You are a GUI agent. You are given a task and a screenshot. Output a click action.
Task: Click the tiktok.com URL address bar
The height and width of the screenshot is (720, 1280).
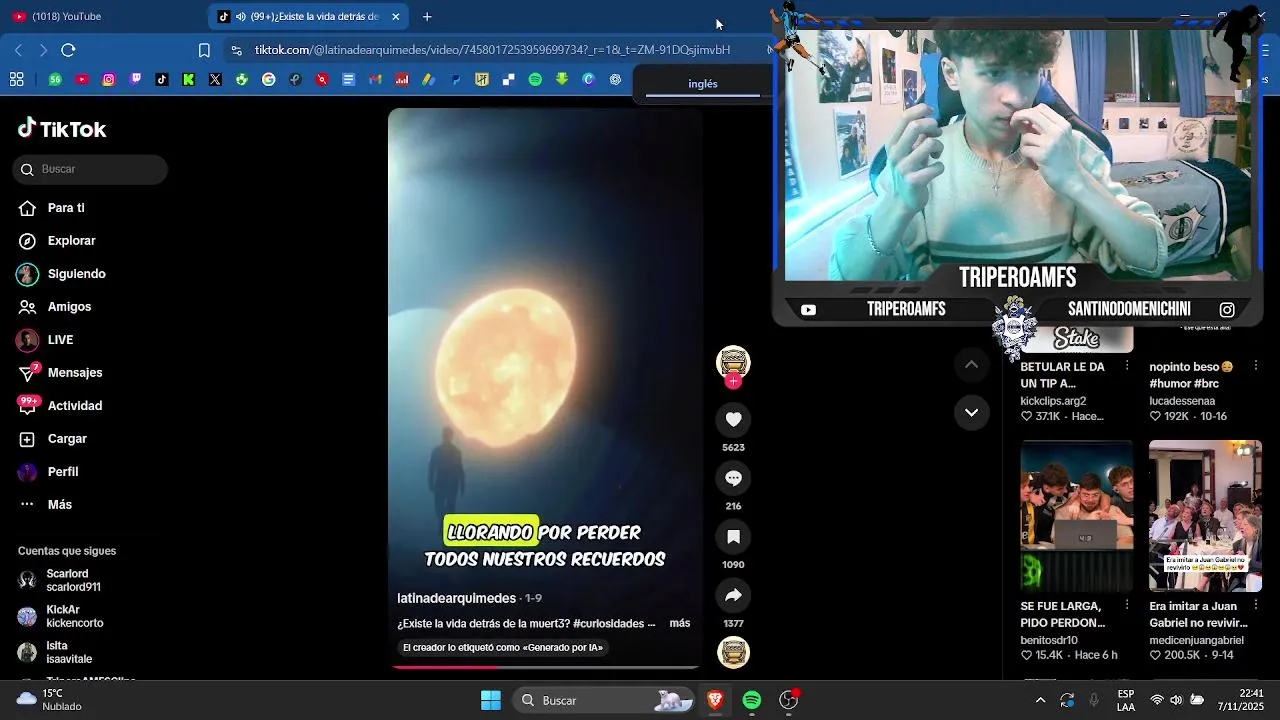[x=492, y=50]
